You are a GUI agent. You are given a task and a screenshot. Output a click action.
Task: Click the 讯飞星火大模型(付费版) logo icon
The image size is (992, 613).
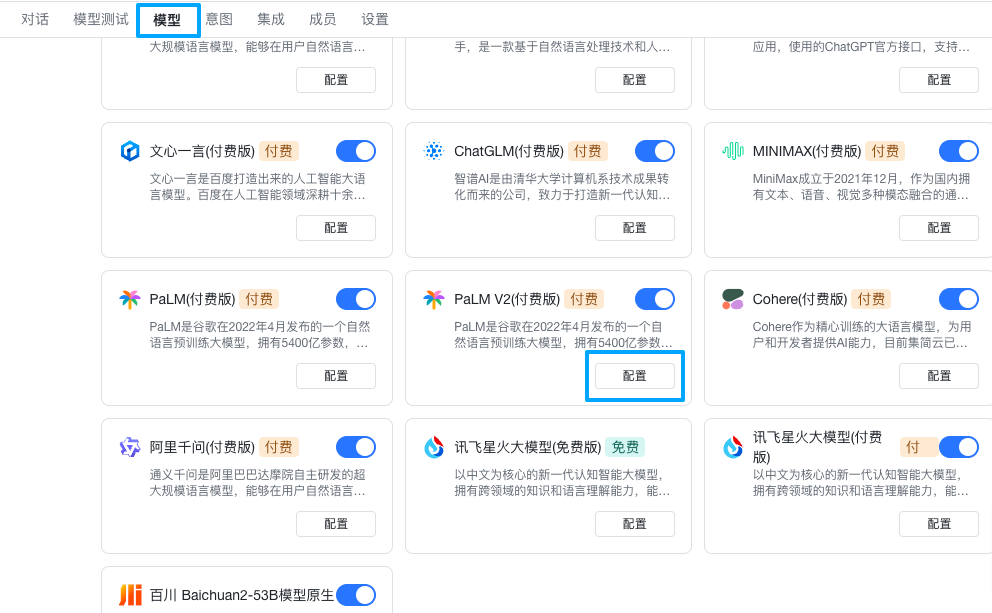733,447
